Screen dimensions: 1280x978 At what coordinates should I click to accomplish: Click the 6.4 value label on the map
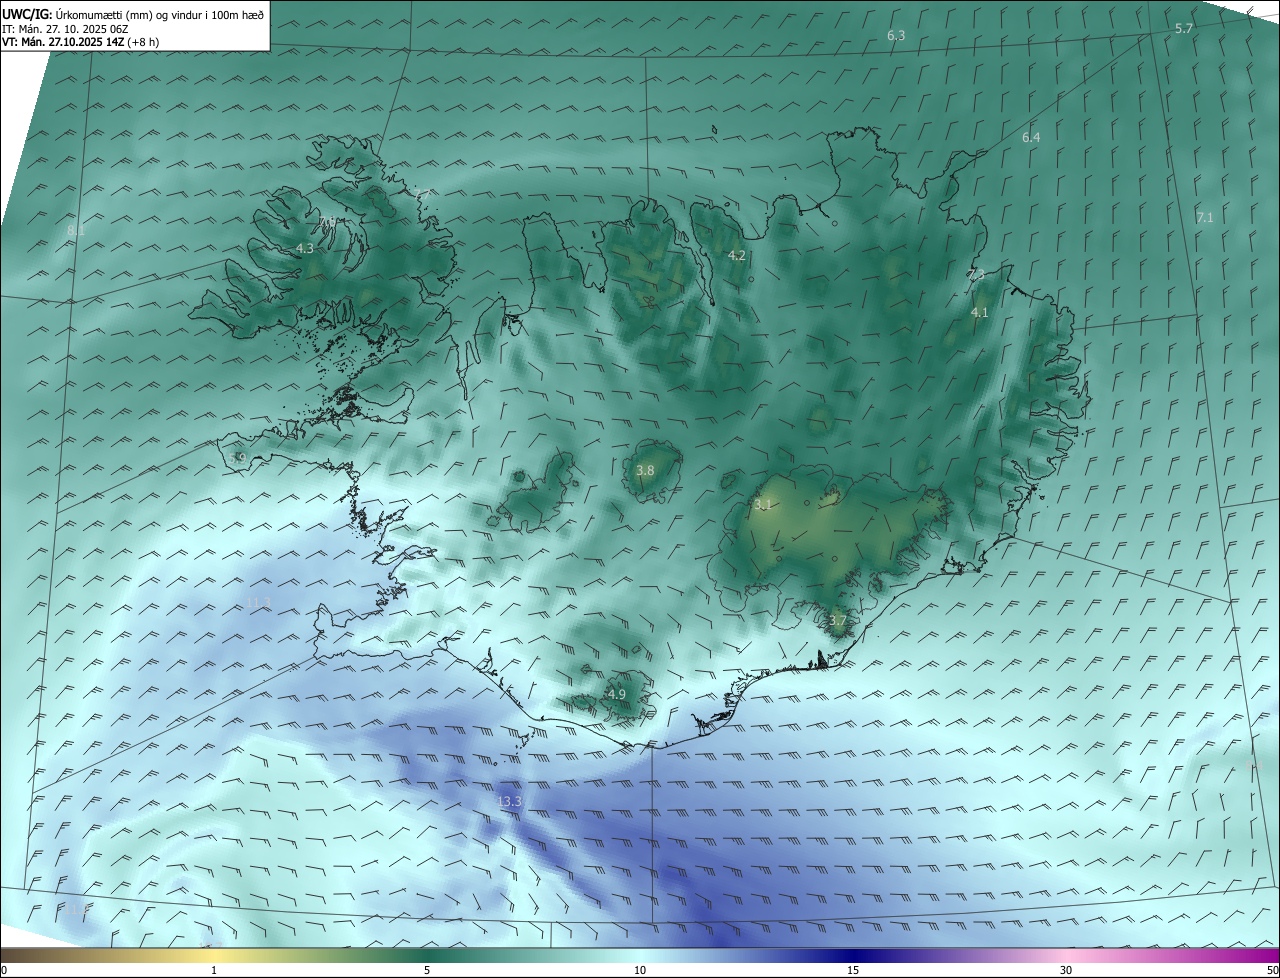point(1031,137)
